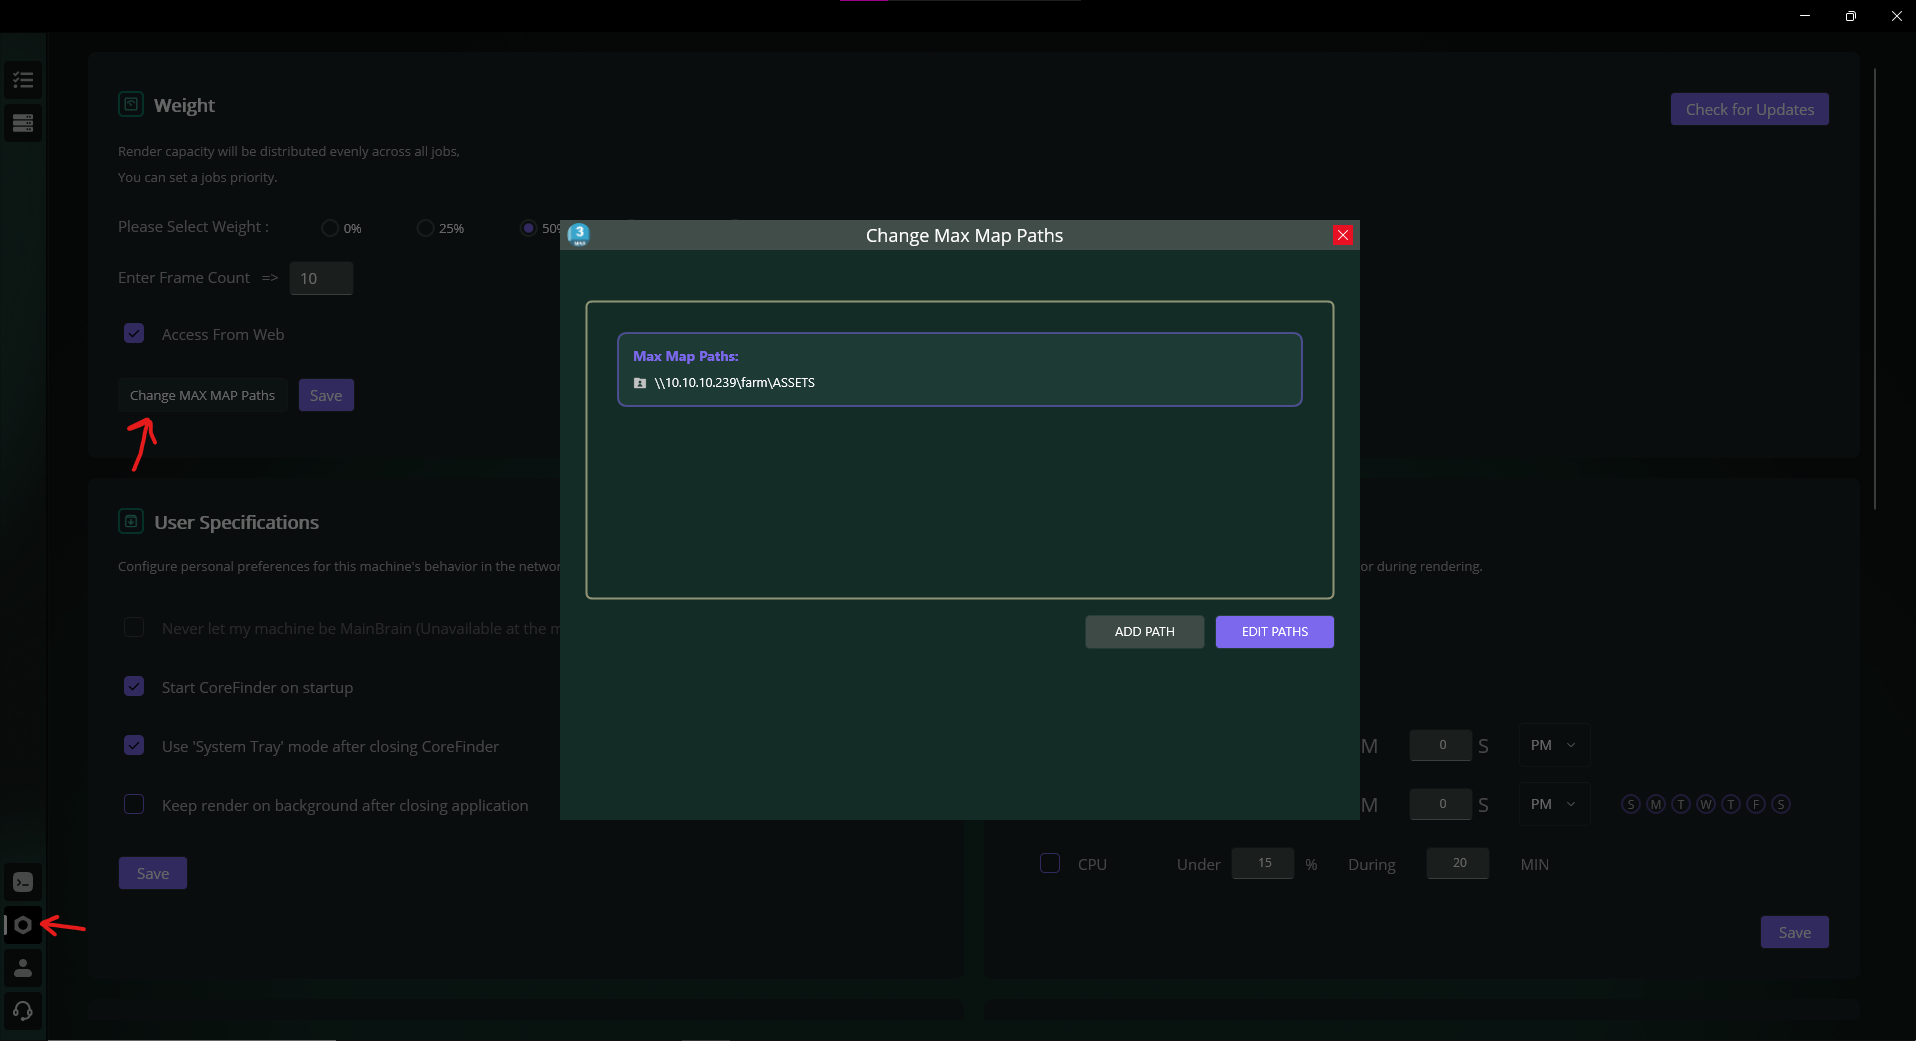
Task: Open the server rack sidebar icon
Action: tap(23, 123)
